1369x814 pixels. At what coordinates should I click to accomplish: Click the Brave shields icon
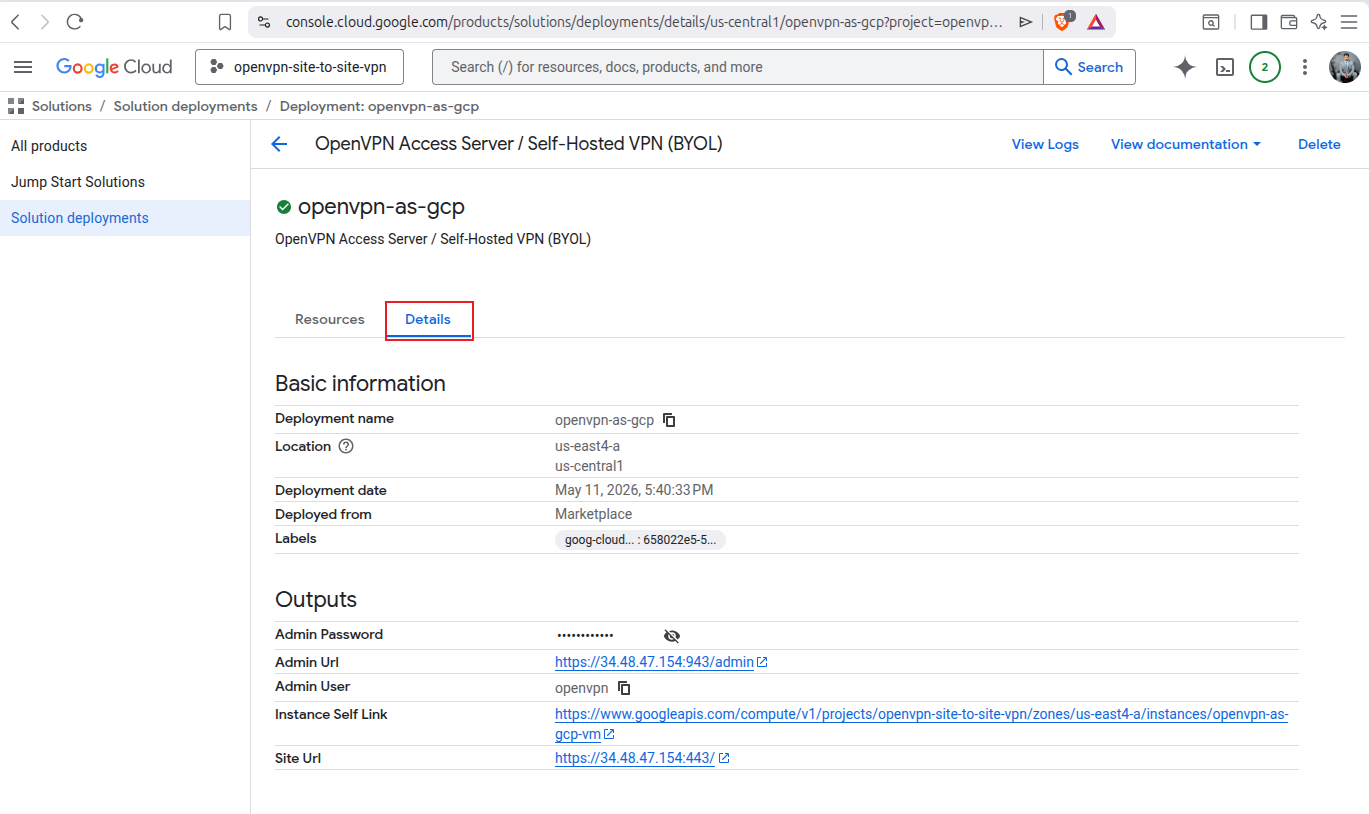click(1062, 22)
